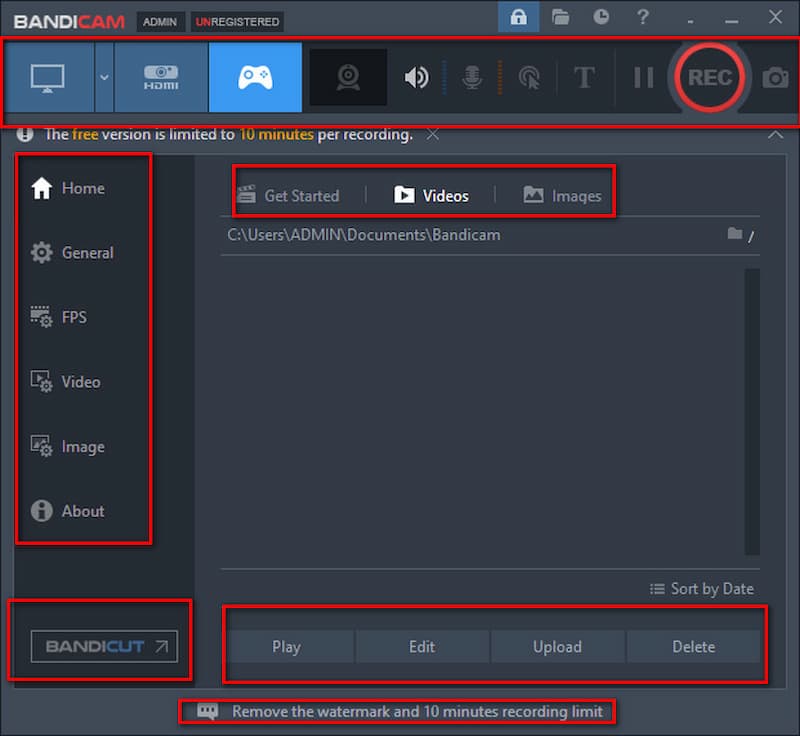
Task: Click the output folder path text
Action: (364, 235)
